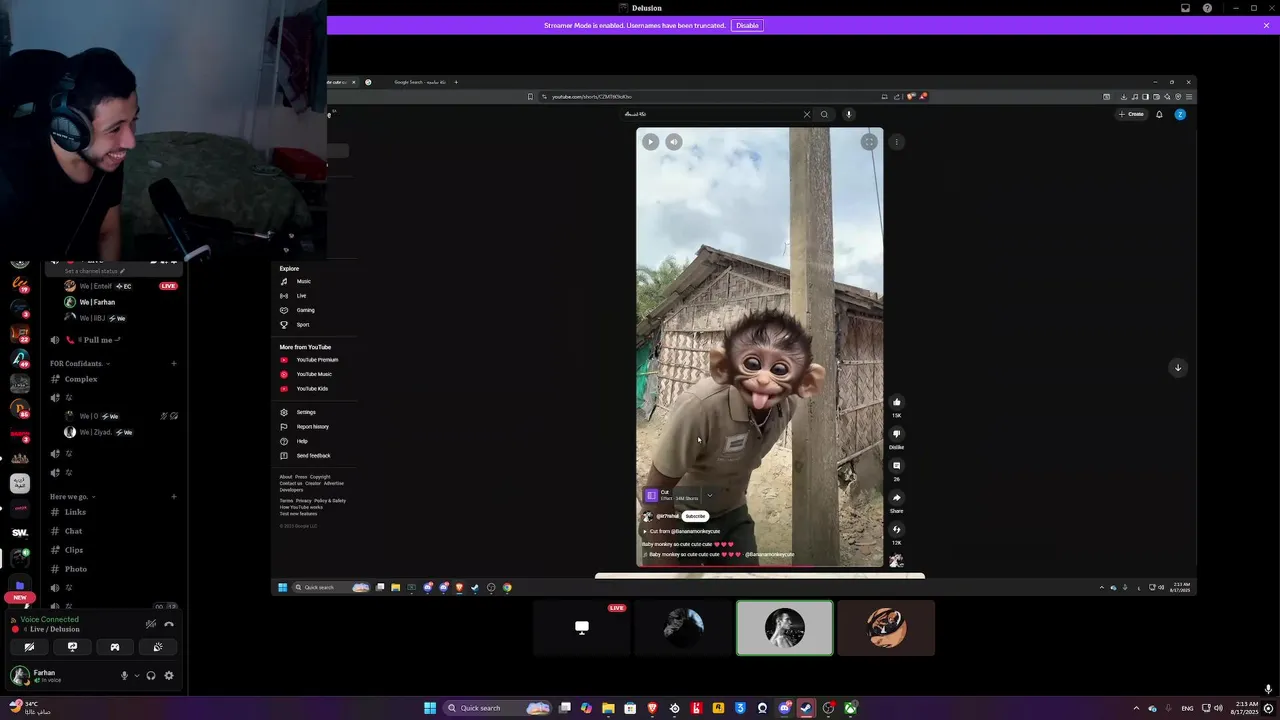1280x720 pixels.
Task: Dismiss the Streamer Mode banner
Action: click(1266, 25)
